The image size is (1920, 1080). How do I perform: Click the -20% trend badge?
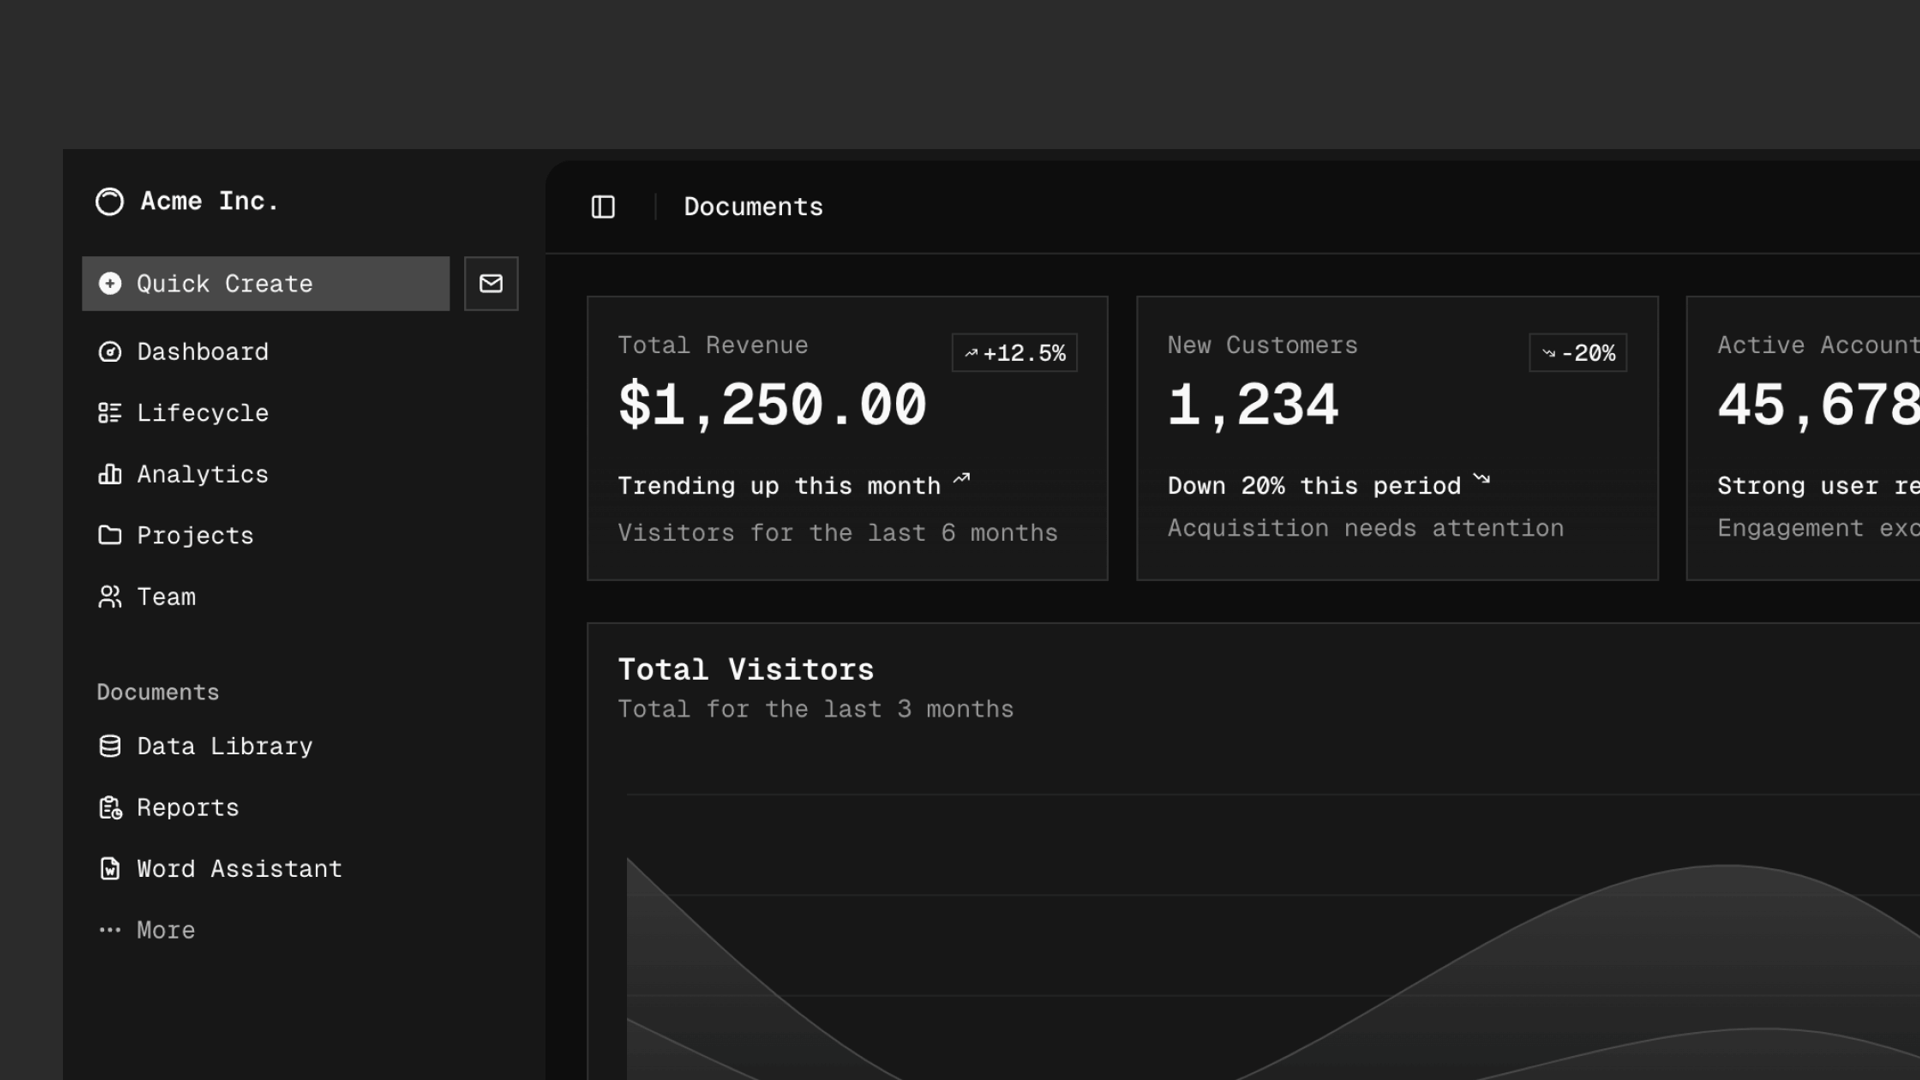tap(1577, 353)
